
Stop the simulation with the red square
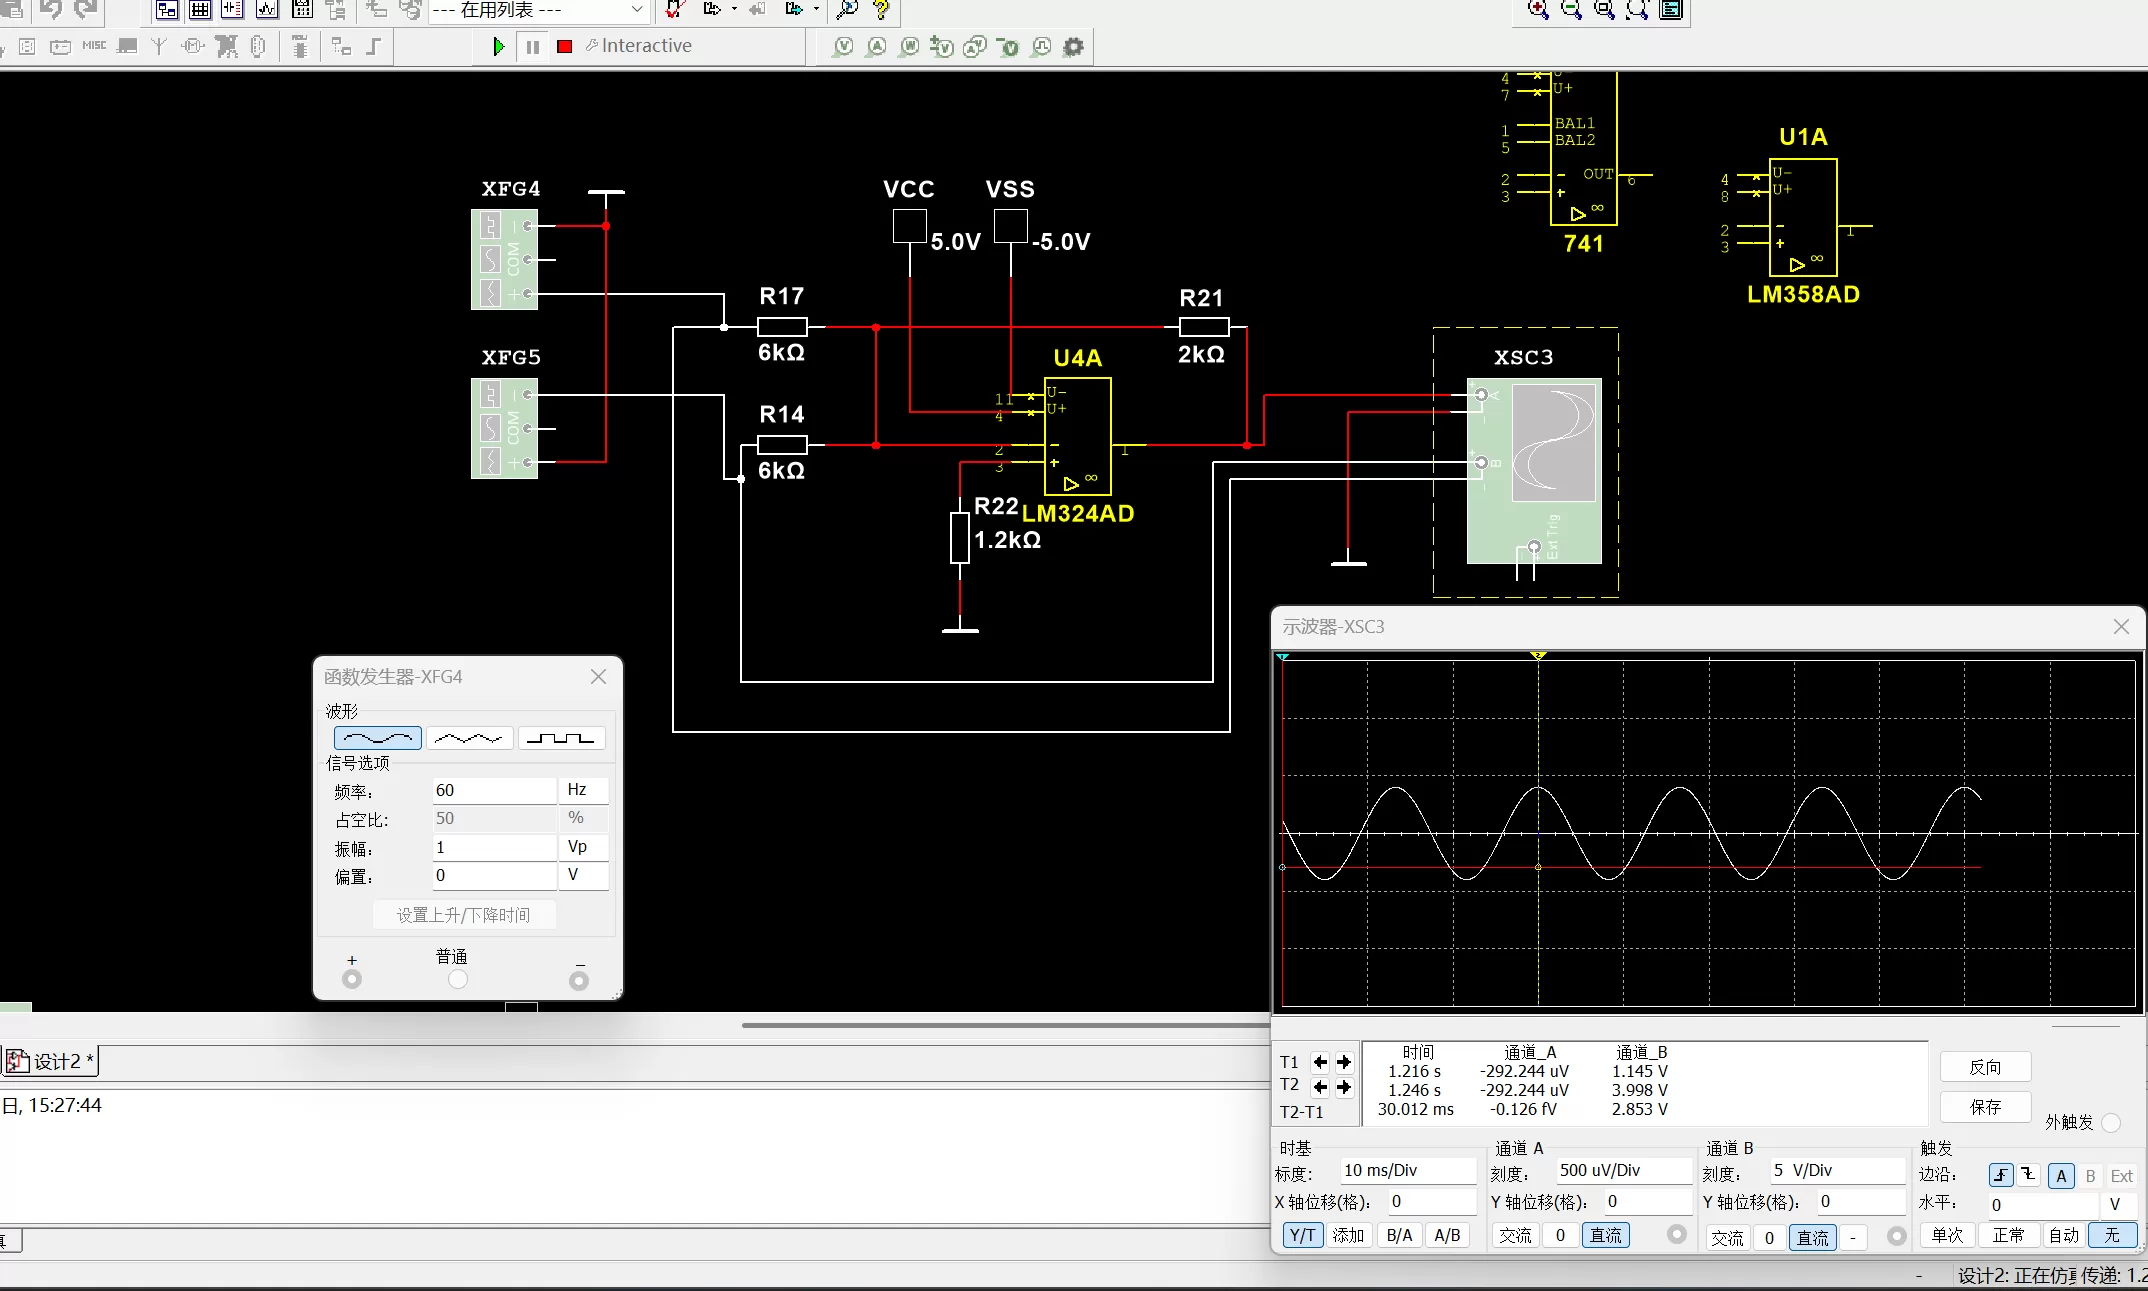coord(564,46)
